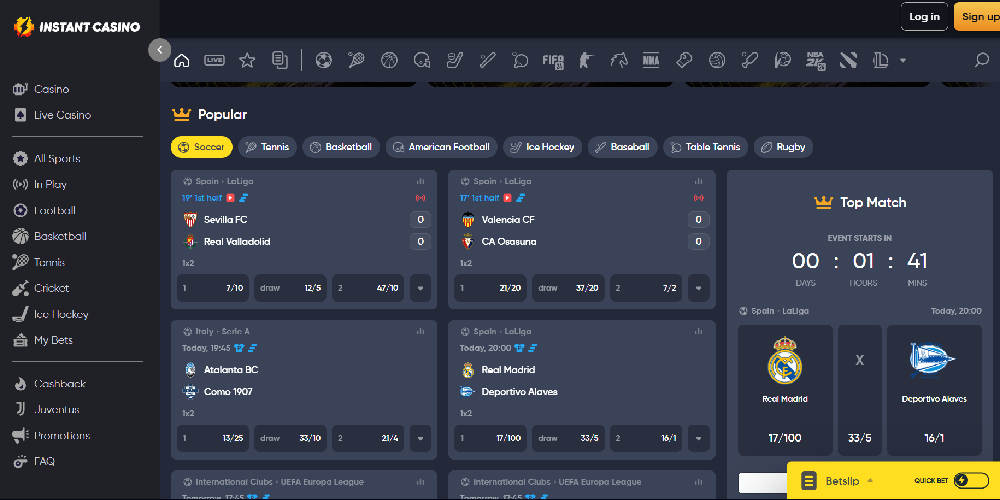Click the Log in button

[x=924, y=16]
